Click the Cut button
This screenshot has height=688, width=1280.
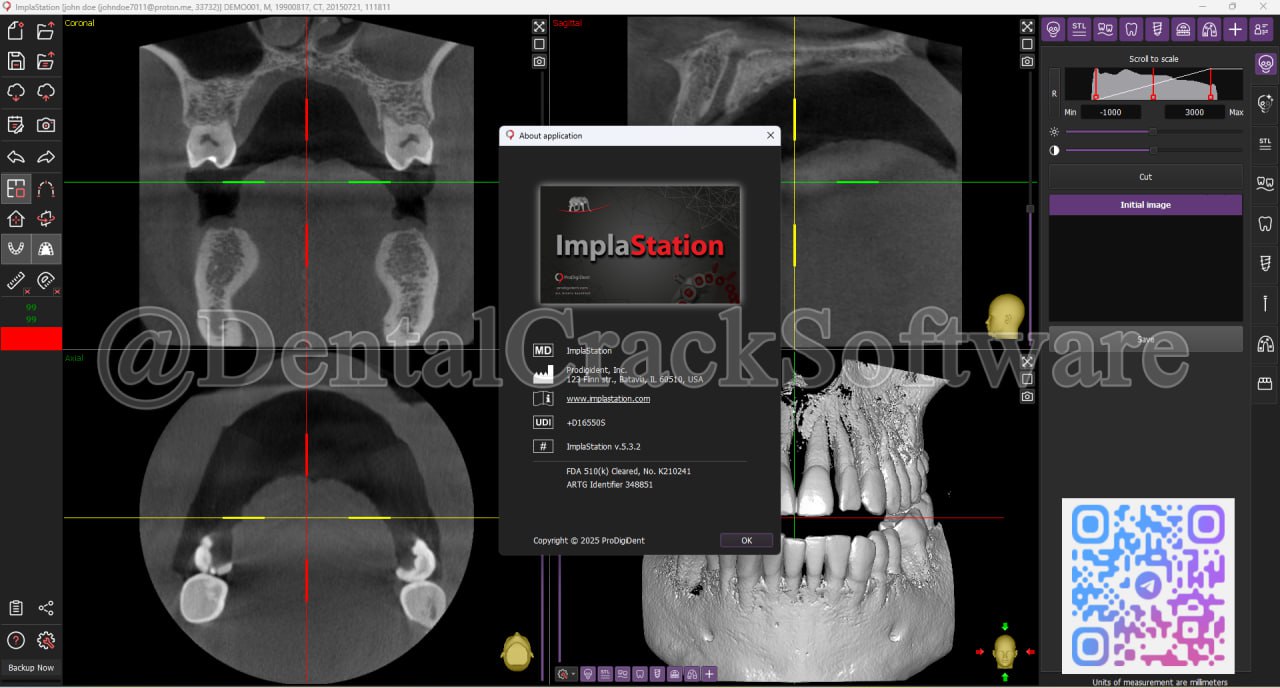click(x=1146, y=177)
